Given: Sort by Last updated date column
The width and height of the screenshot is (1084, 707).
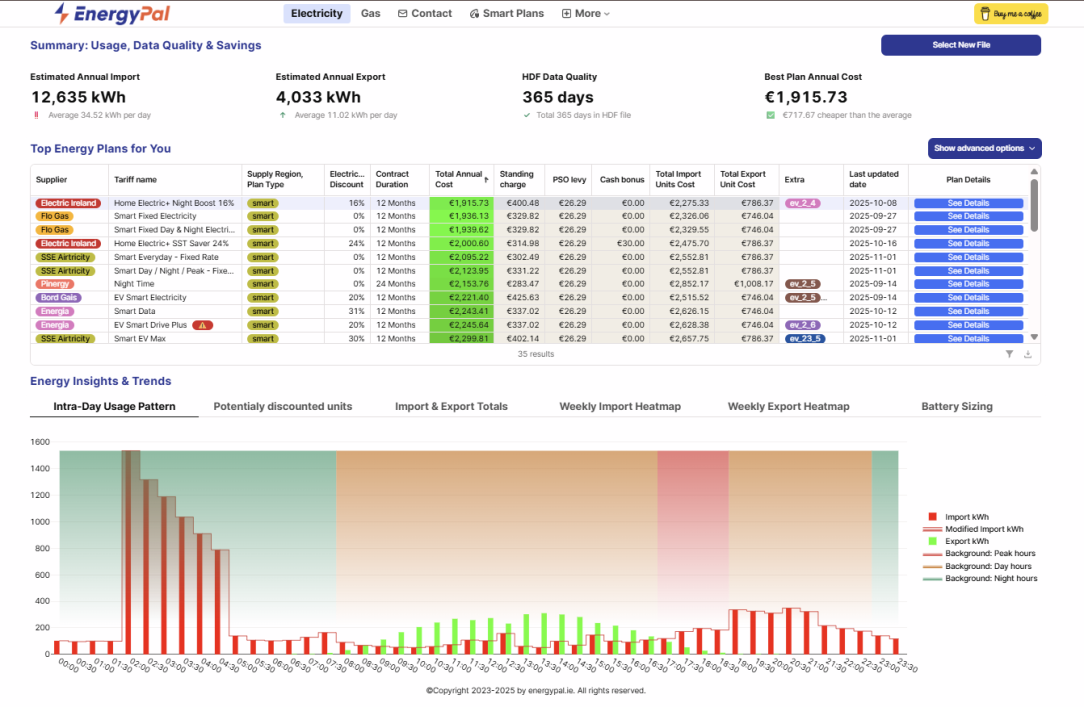Looking at the screenshot, I should (x=874, y=180).
